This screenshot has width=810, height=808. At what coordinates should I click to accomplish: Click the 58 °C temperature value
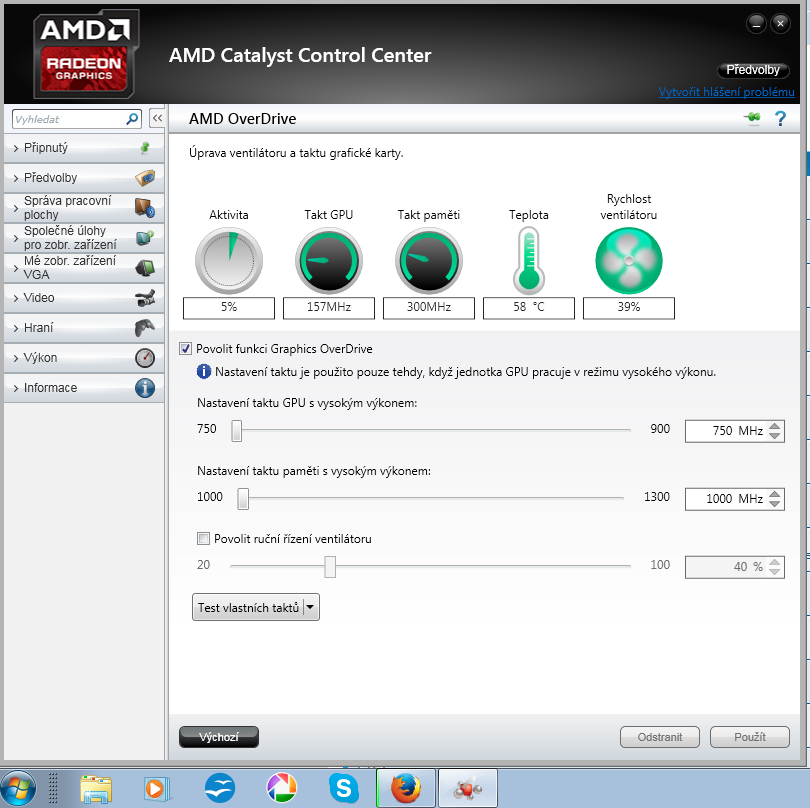click(x=528, y=307)
